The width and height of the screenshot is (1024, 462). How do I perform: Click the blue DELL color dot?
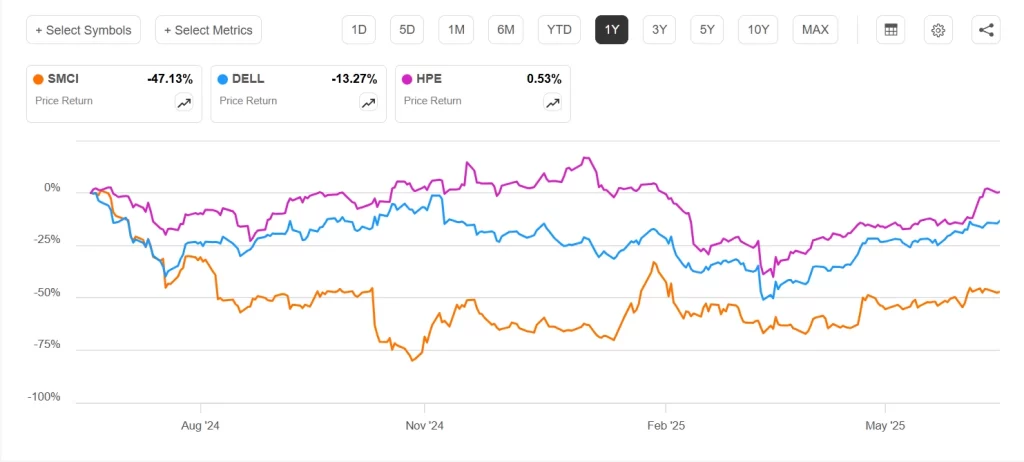[222, 79]
